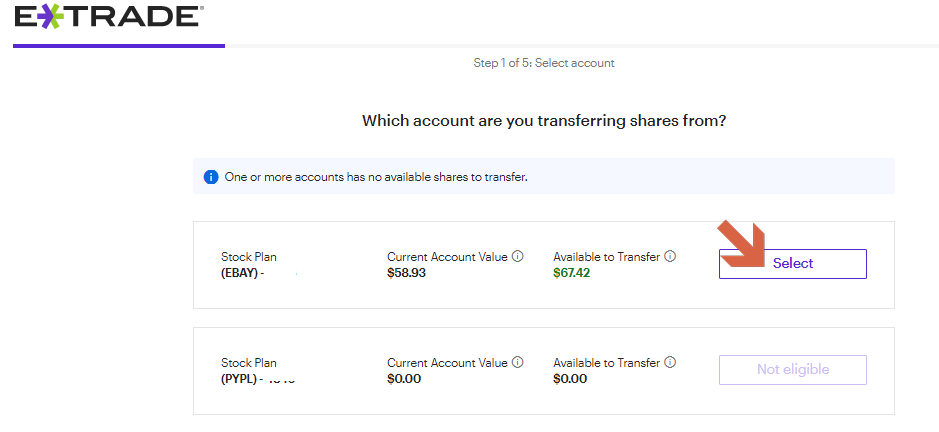The width and height of the screenshot is (939, 432).
Task: Click the 'no available shares to transfer' message
Action: pyautogui.click(x=376, y=177)
